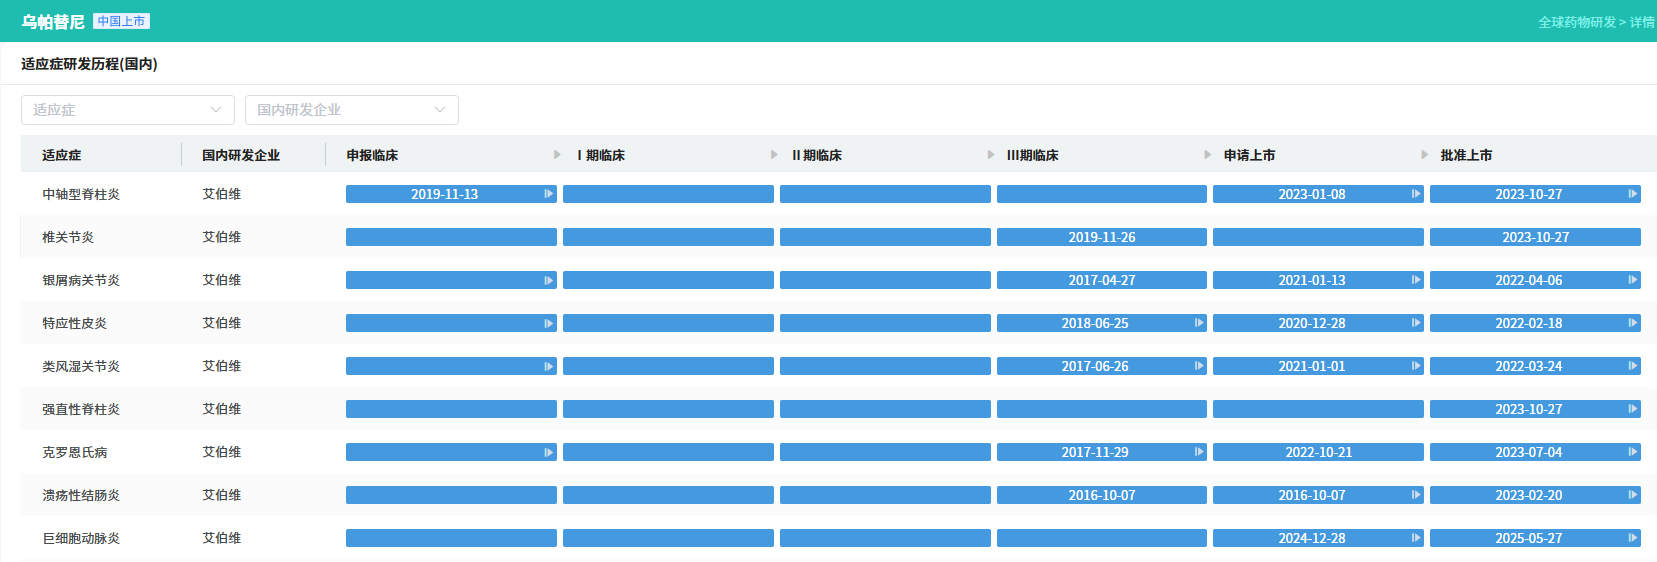Select the III期临床 column header
Screen dimensions: 1657x562
click(x=1032, y=155)
